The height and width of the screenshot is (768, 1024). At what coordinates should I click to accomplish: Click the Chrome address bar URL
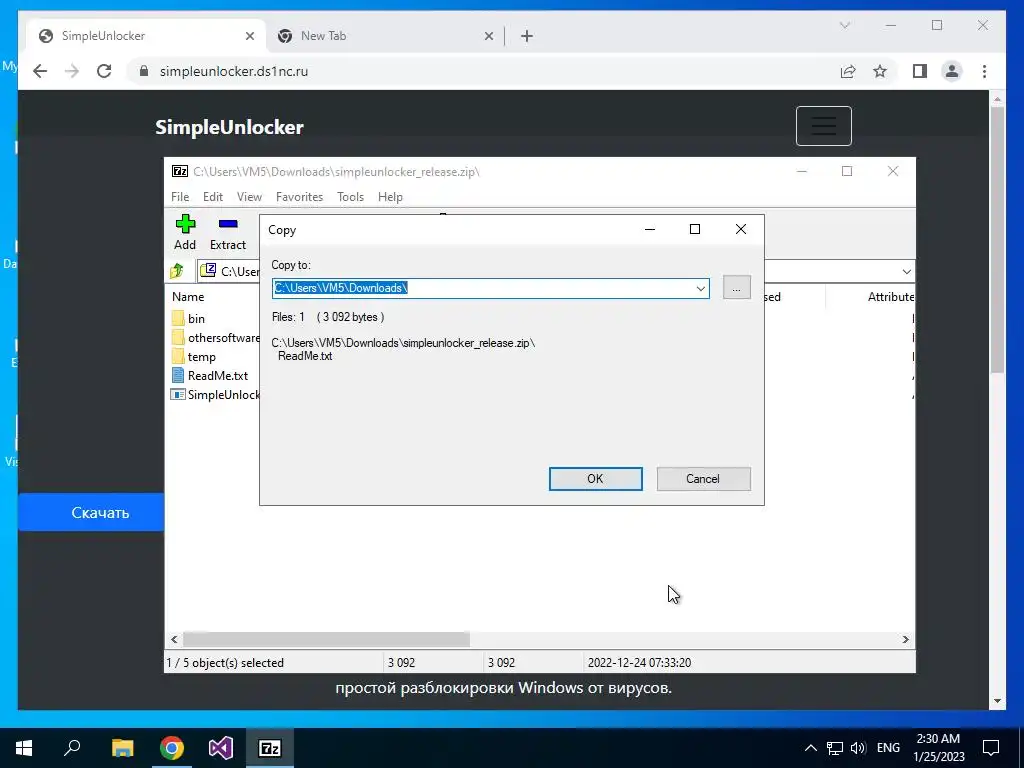(234, 71)
